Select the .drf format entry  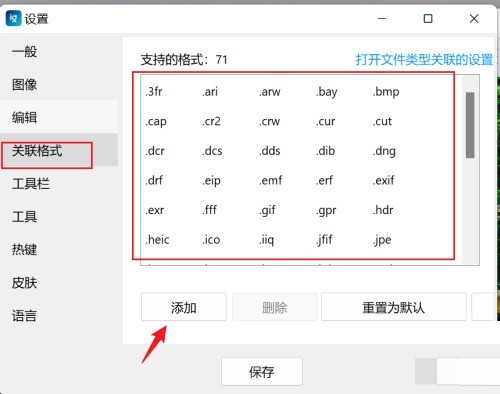(154, 181)
